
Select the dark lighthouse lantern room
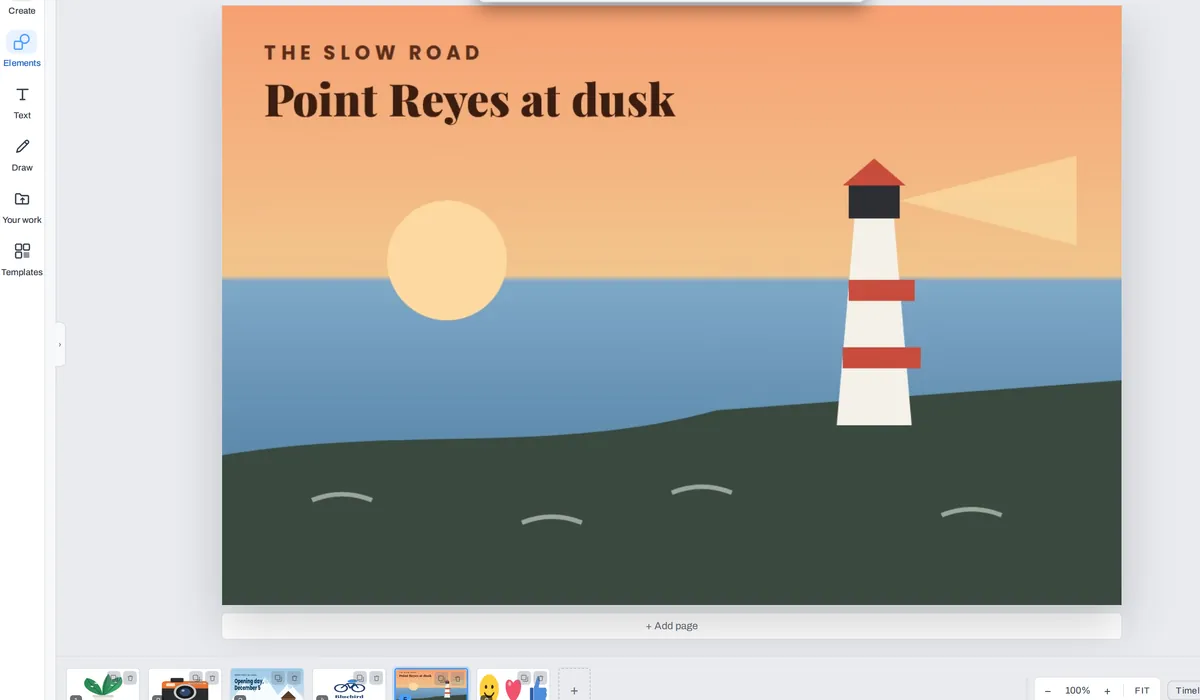pos(874,202)
